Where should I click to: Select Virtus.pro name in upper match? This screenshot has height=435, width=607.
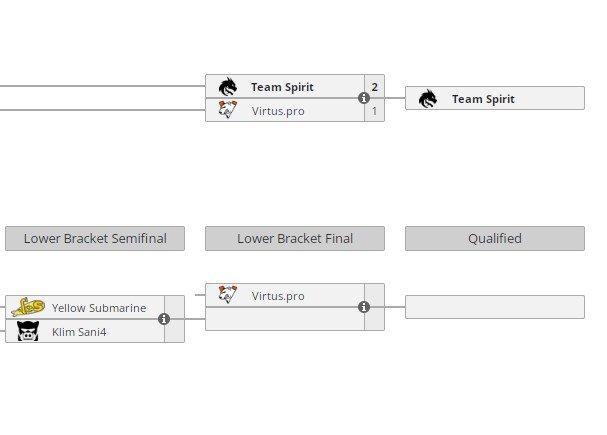click(x=278, y=110)
